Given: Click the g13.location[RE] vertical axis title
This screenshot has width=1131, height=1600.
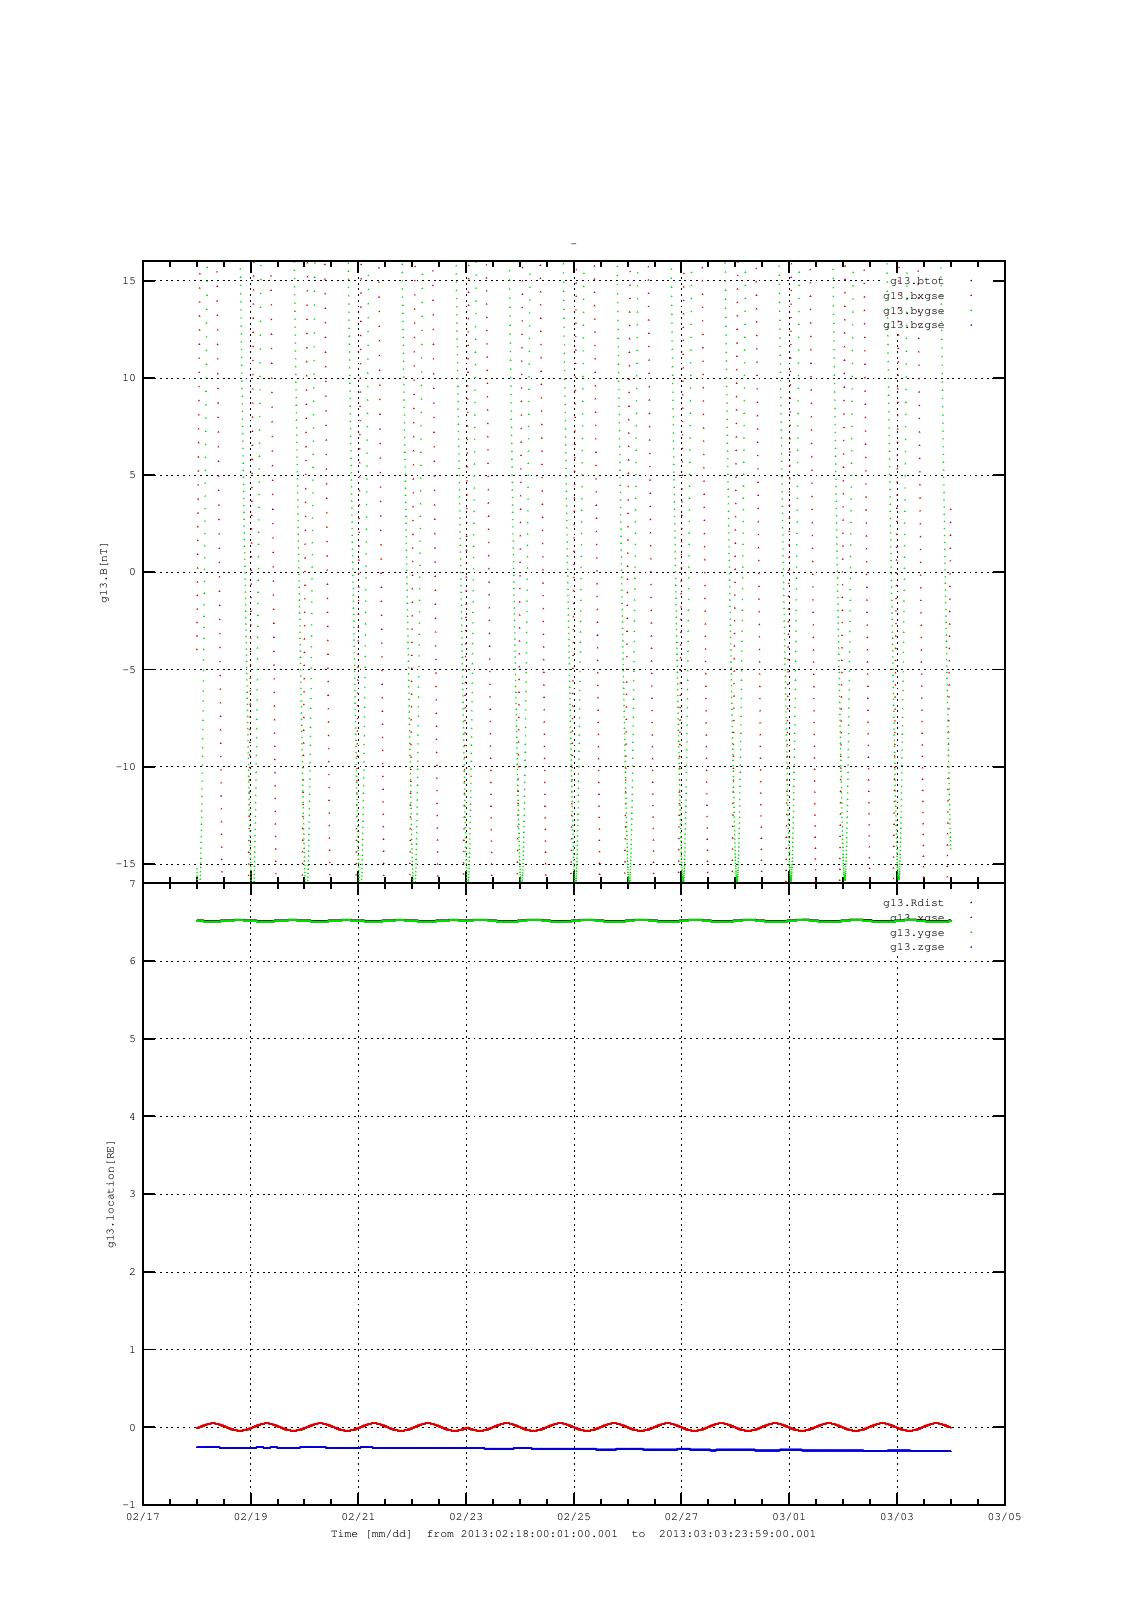Looking at the screenshot, I should (x=111, y=1193).
